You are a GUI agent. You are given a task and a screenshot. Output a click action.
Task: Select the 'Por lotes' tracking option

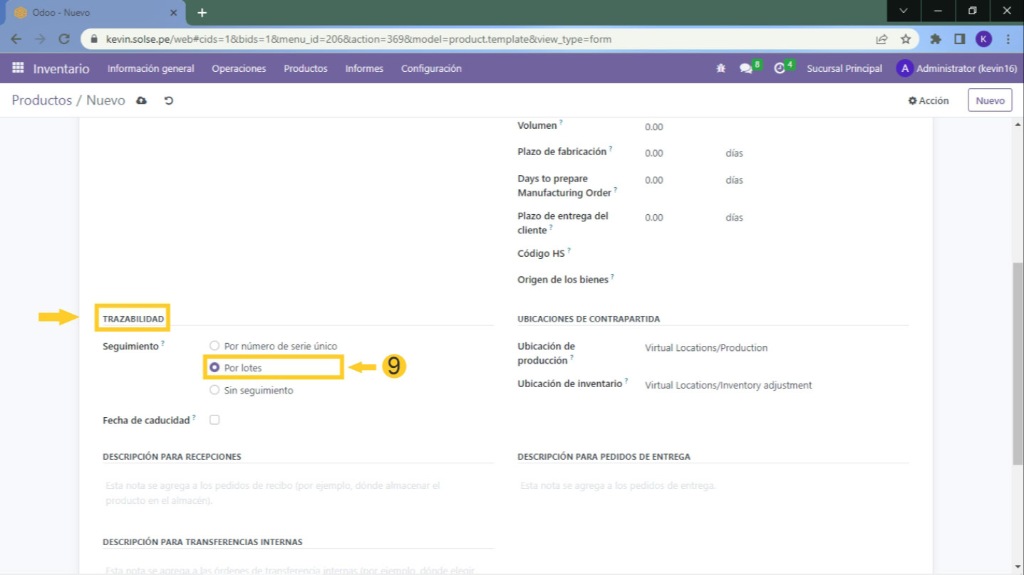click(x=214, y=368)
